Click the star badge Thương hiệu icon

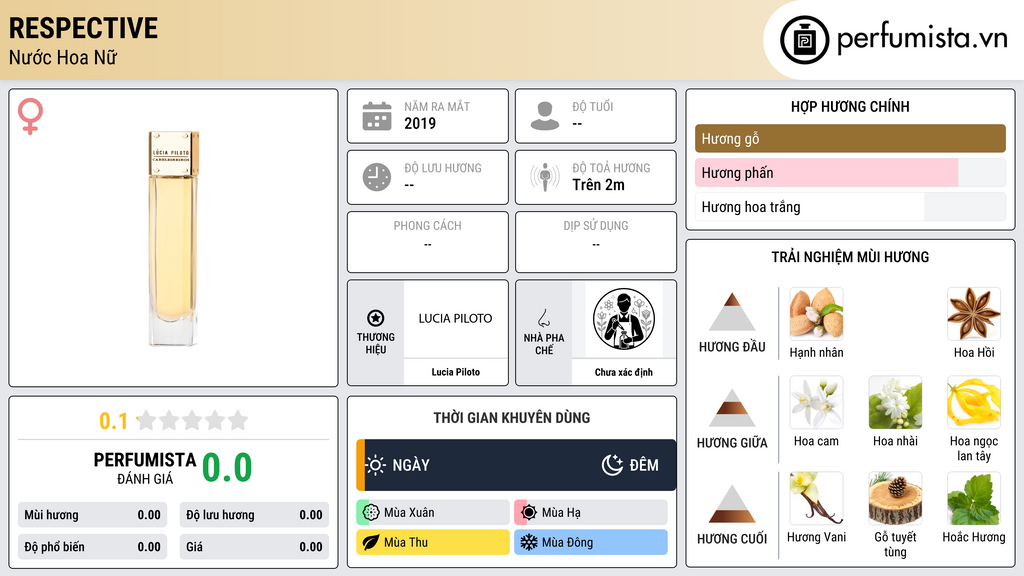(376, 318)
